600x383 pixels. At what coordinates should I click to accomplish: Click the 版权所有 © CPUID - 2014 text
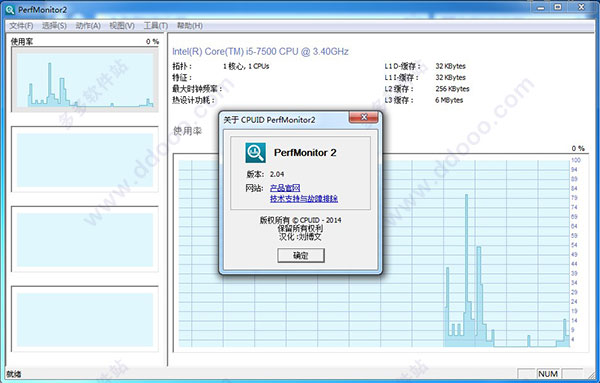(300, 220)
